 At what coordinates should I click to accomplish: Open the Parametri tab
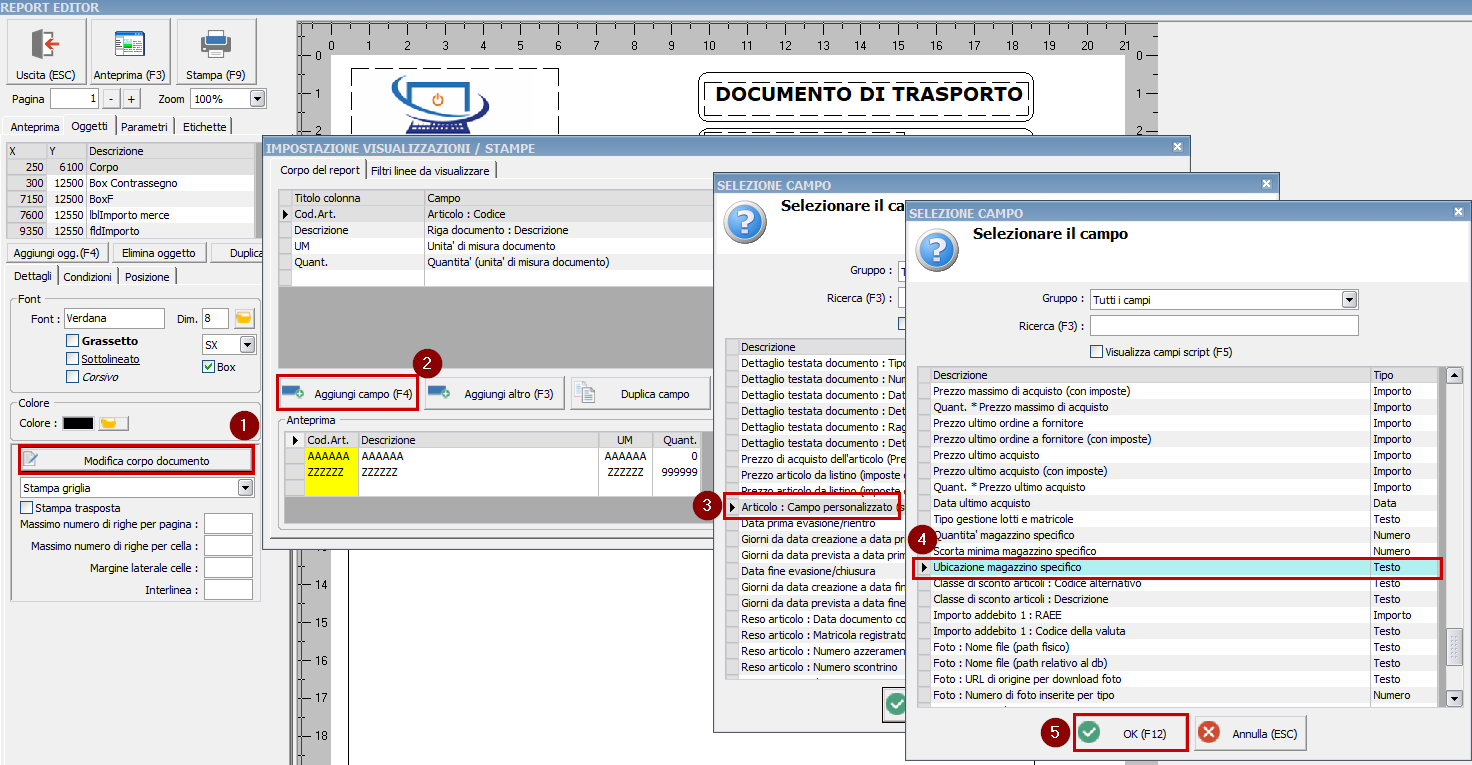tap(145, 127)
